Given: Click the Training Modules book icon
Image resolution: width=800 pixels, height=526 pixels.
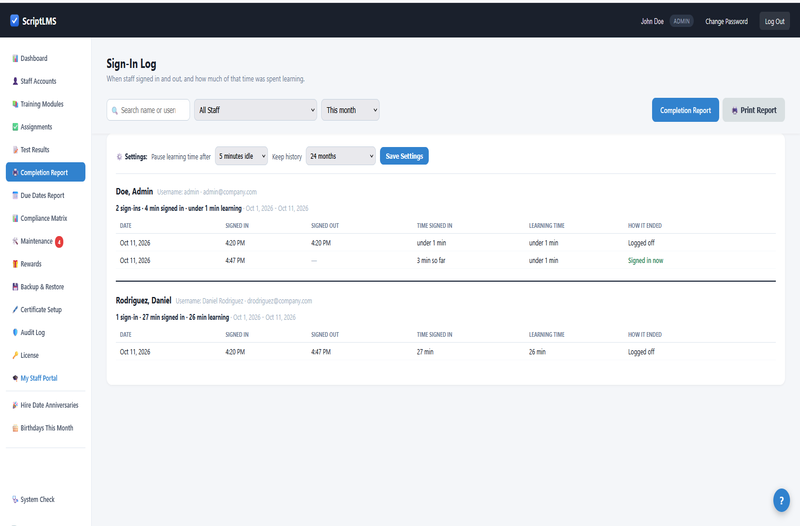Looking at the screenshot, I should [x=15, y=104].
